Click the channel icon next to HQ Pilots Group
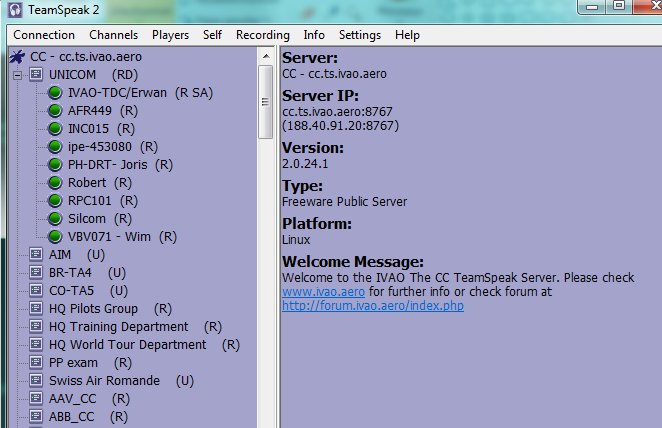The width and height of the screenshot is (662, 428). coord(36,309)
